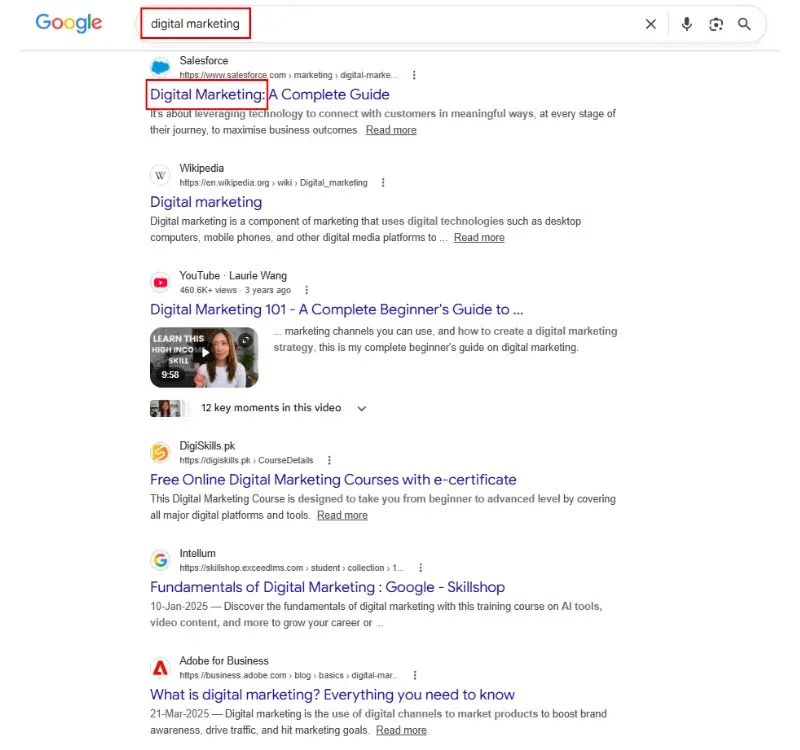Open Wikipedia Digital marketing result title
Screen dimensions: 800x750
point(206,202)
